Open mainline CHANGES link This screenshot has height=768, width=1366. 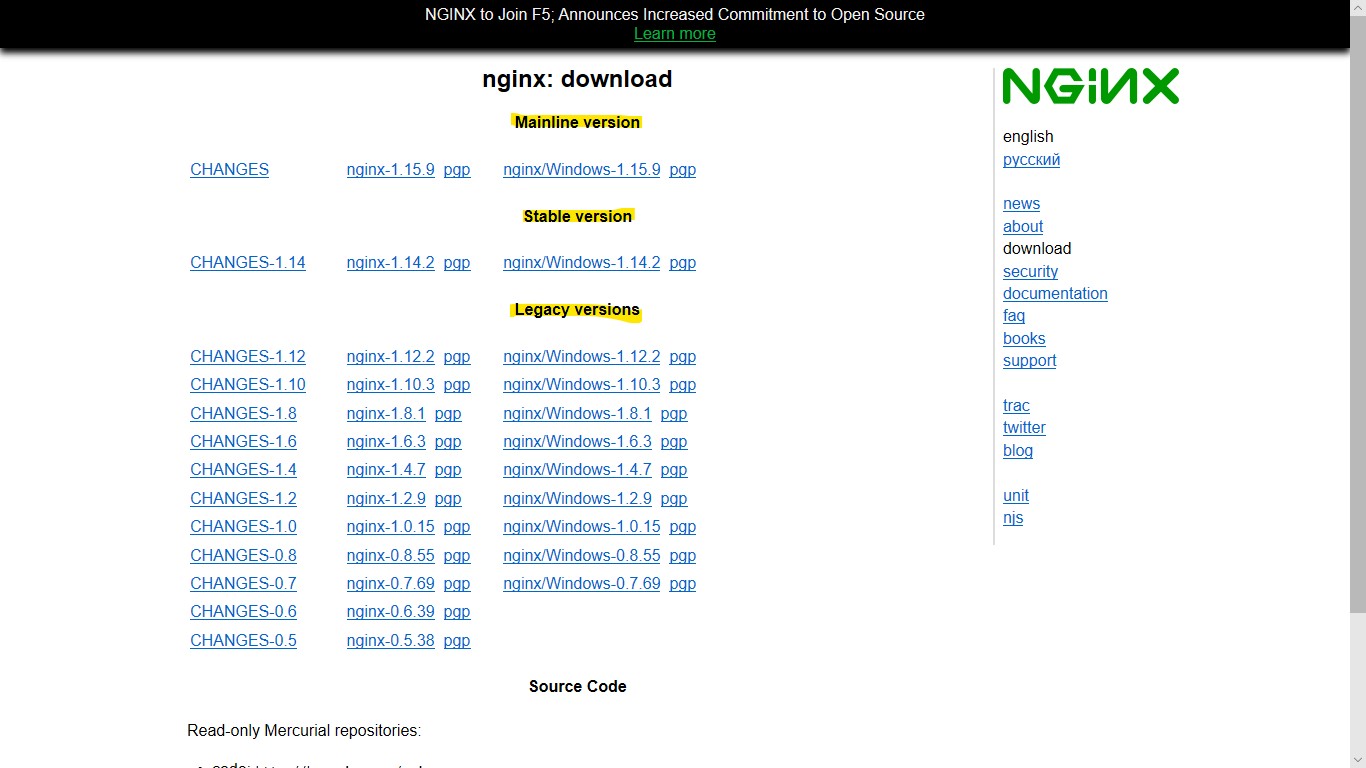(230, 170)
